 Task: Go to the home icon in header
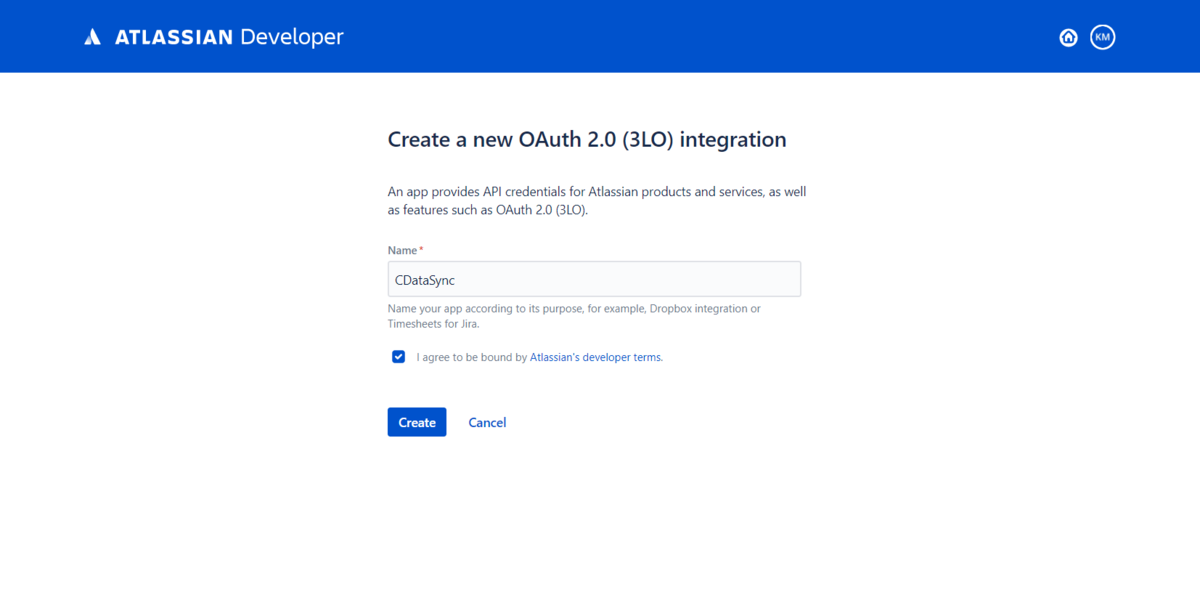tap(1068, 37)
